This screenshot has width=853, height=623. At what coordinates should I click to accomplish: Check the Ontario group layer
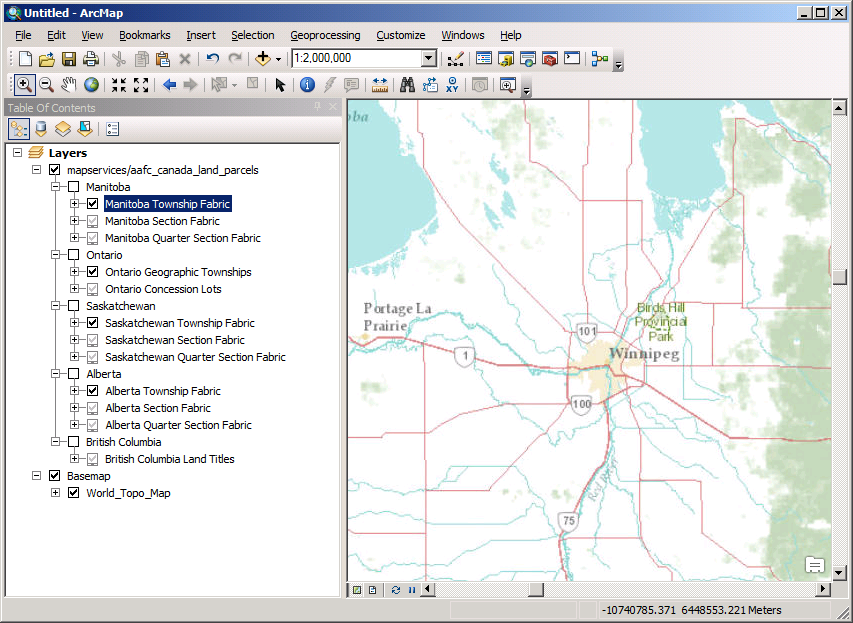point(73,255)
